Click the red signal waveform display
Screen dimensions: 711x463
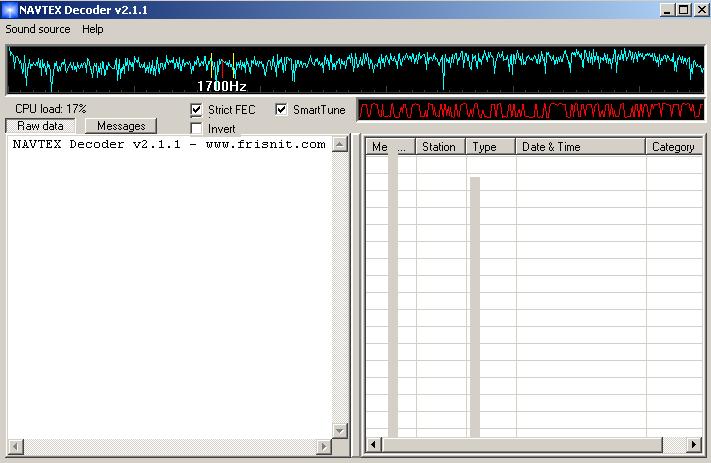[x=531, y=110]
